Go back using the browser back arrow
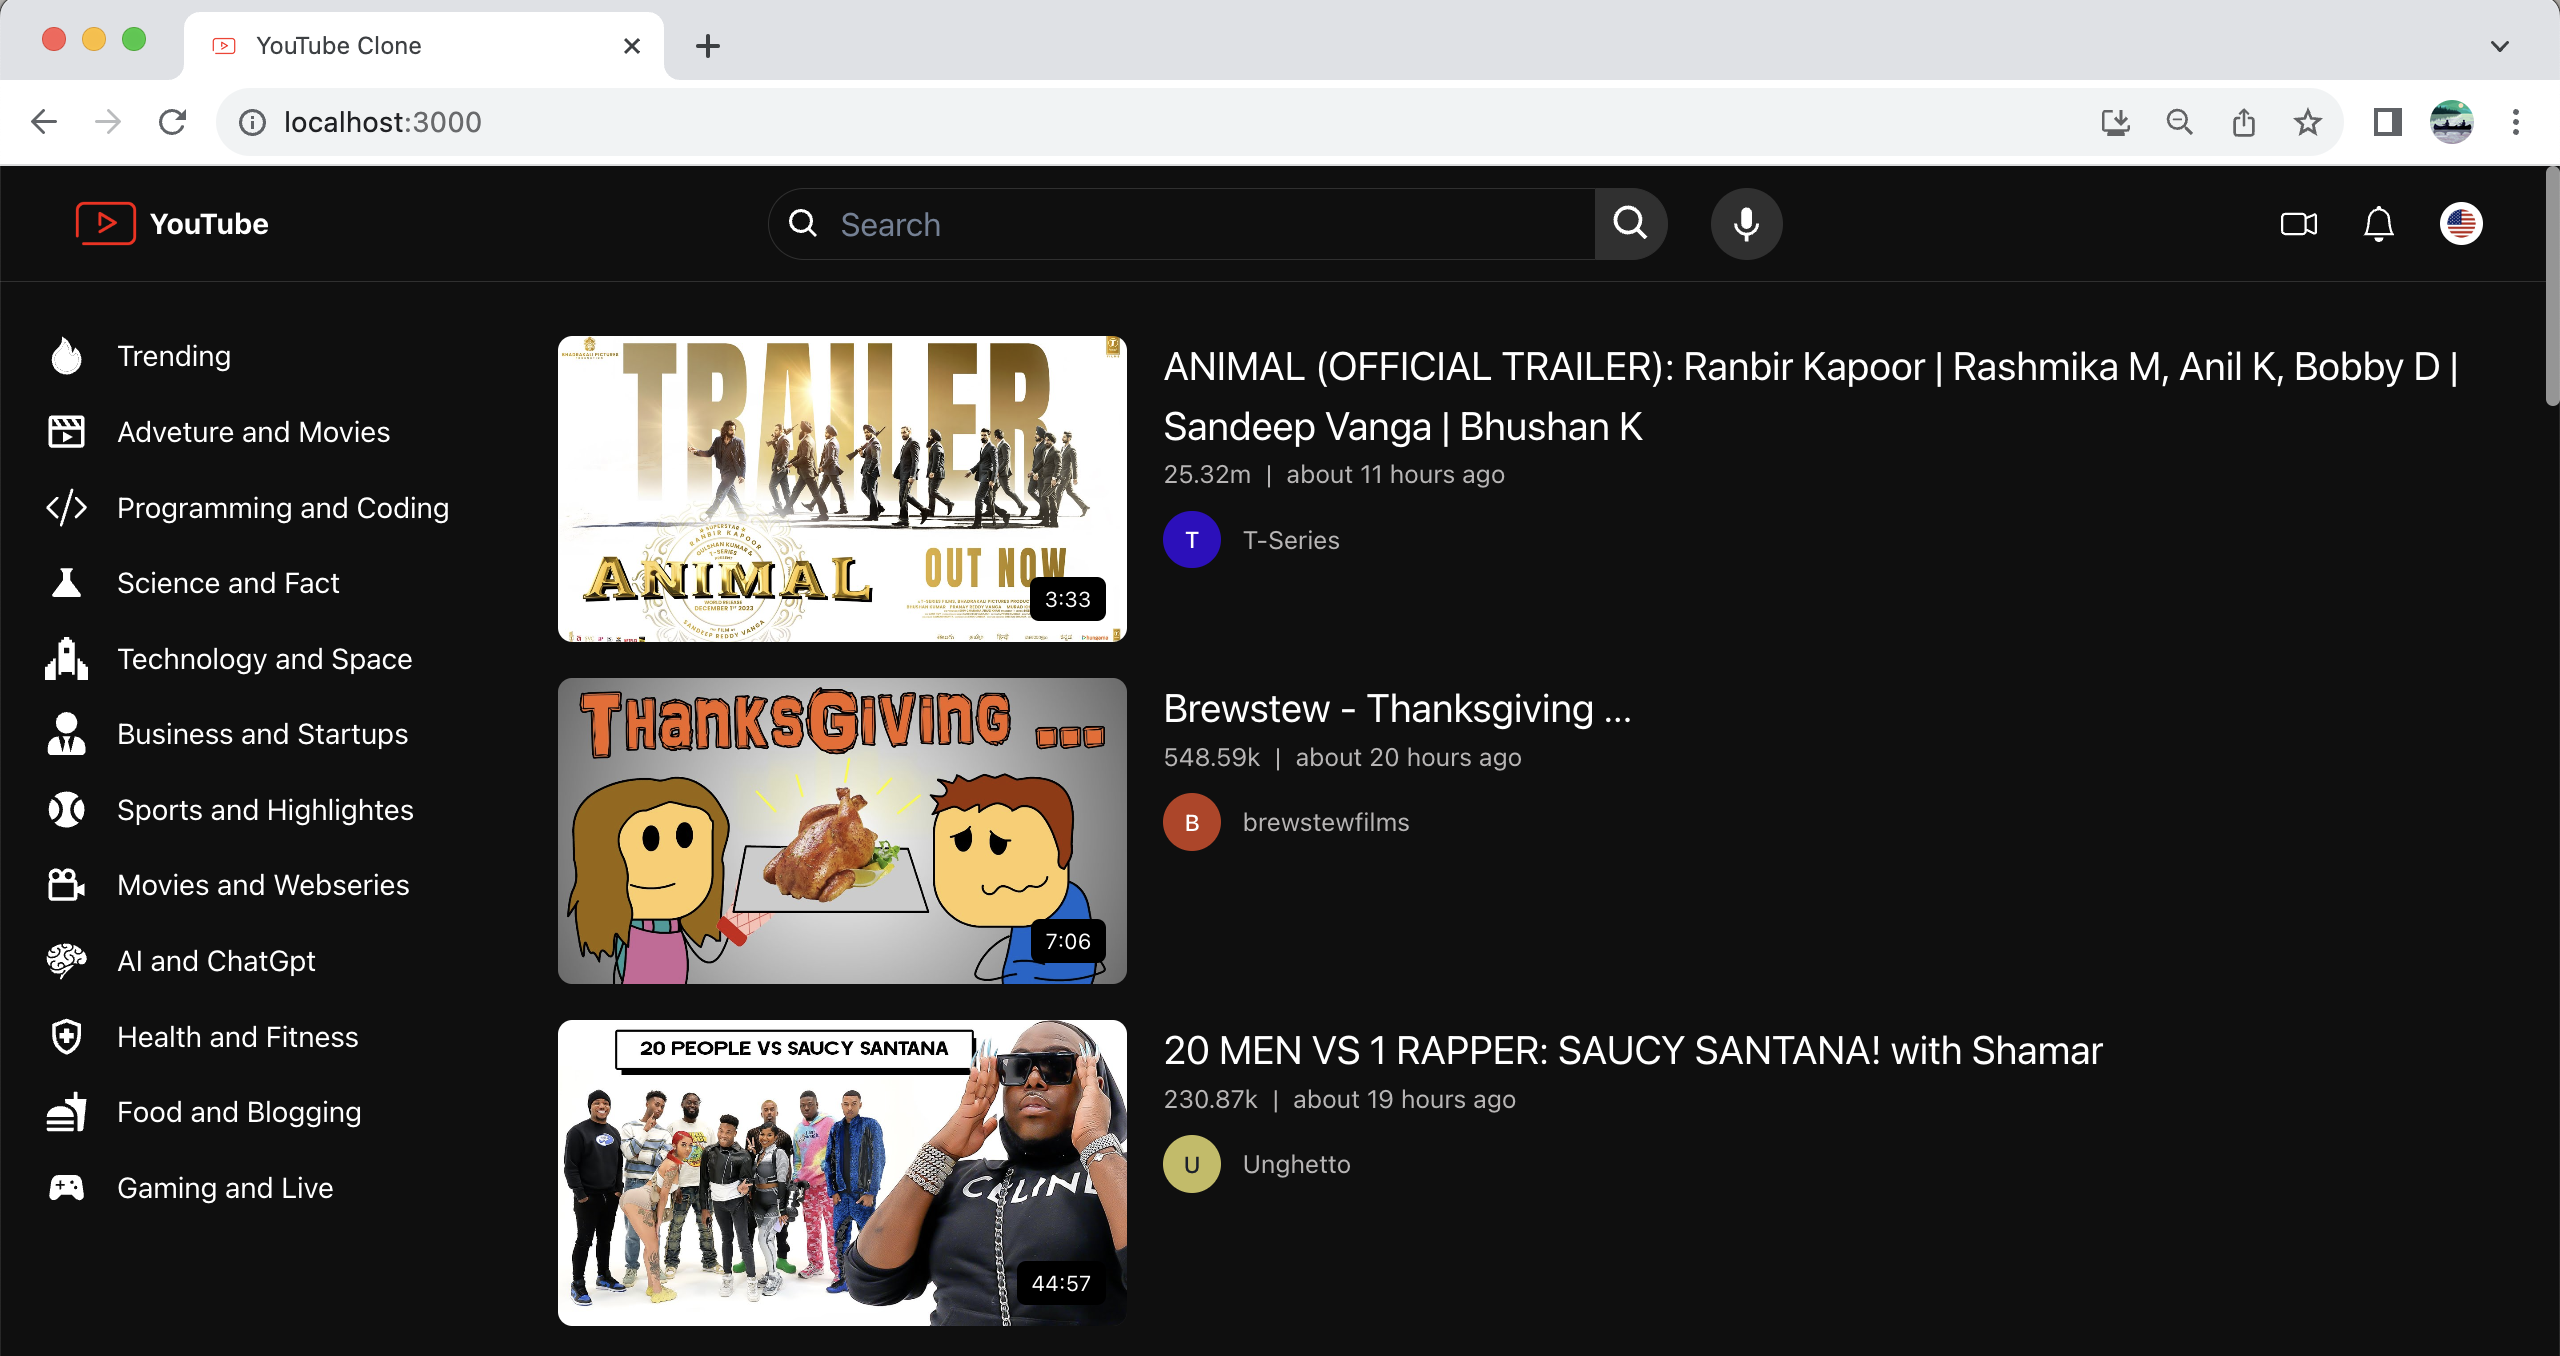Viewport: 2560px width, 1356px height. click(x=44, y=122)
